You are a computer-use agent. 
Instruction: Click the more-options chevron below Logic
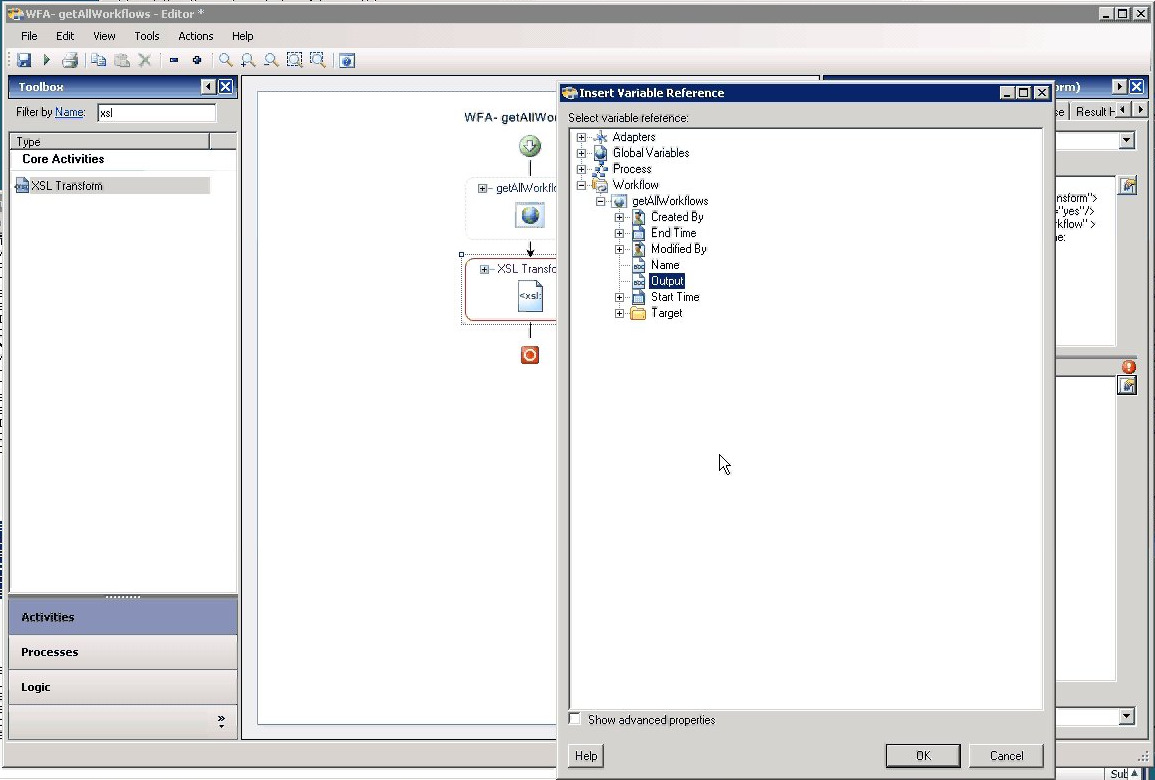(221, 722)
